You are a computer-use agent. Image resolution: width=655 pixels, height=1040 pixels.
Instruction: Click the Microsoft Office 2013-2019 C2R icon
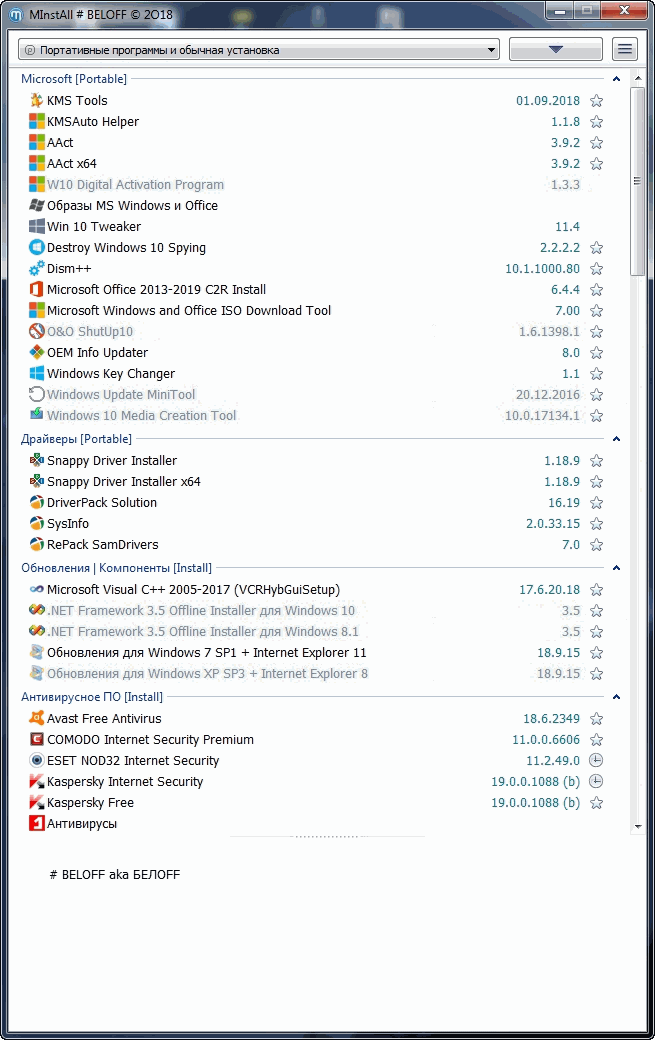[x=36, y=289]
